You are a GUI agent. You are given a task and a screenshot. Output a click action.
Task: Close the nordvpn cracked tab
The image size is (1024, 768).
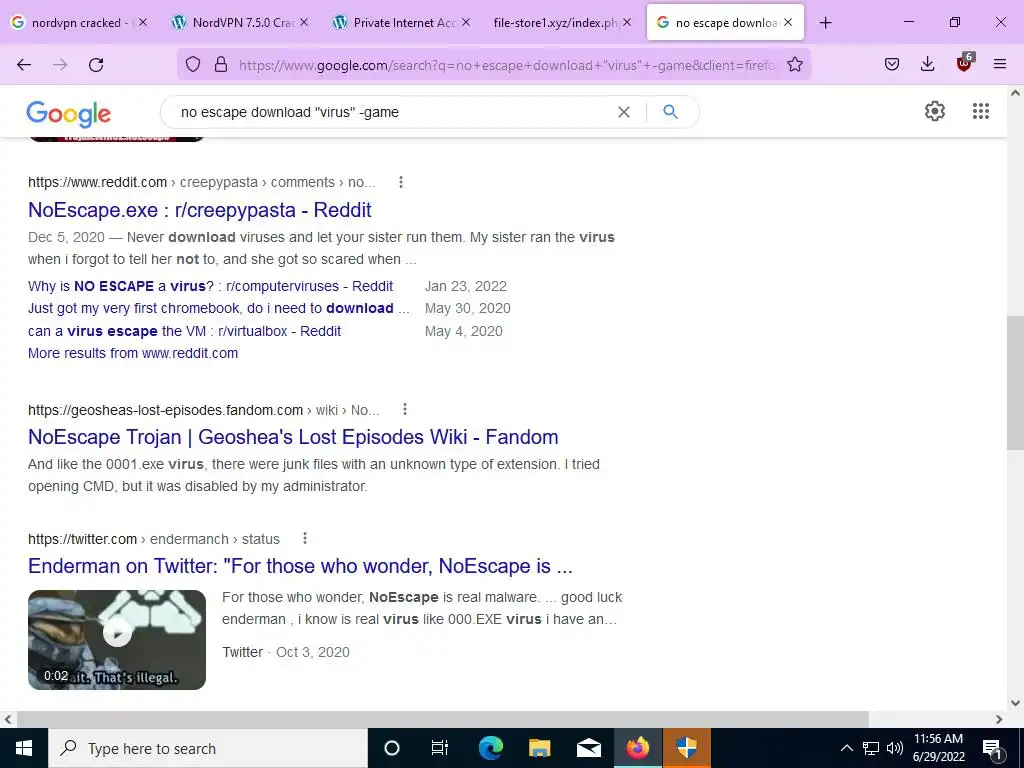pyautogui.click(x=143, y=22)
